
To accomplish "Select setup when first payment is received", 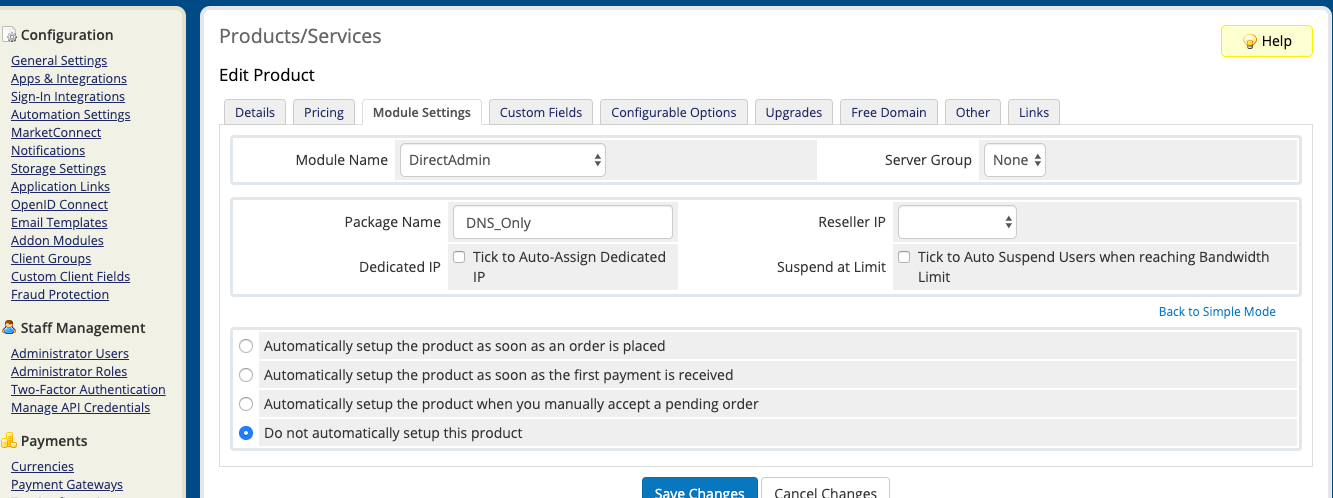I will (246, 375).
